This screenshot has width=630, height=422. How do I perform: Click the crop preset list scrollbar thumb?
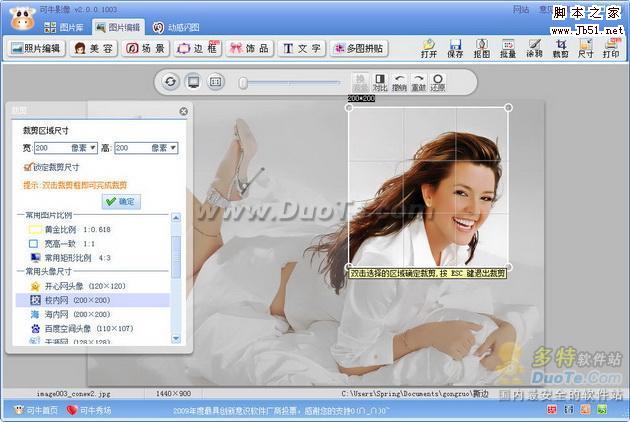[x=176, y=257]
